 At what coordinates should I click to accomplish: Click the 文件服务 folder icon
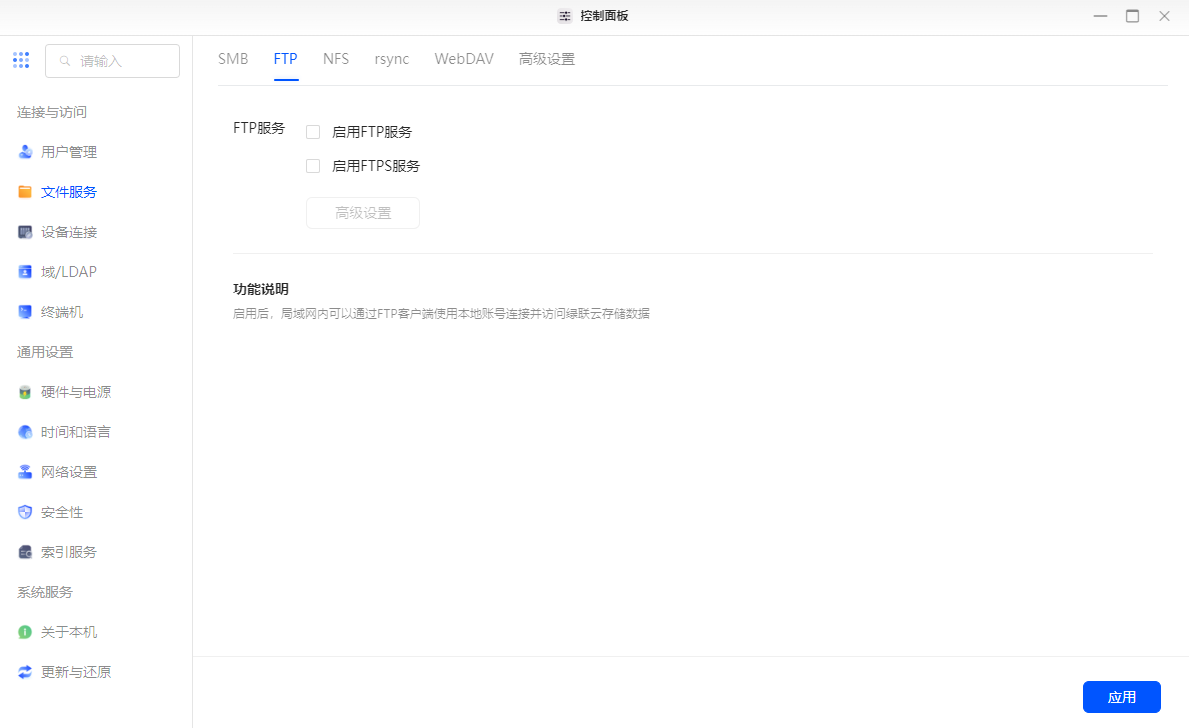(x=25, y=192)
